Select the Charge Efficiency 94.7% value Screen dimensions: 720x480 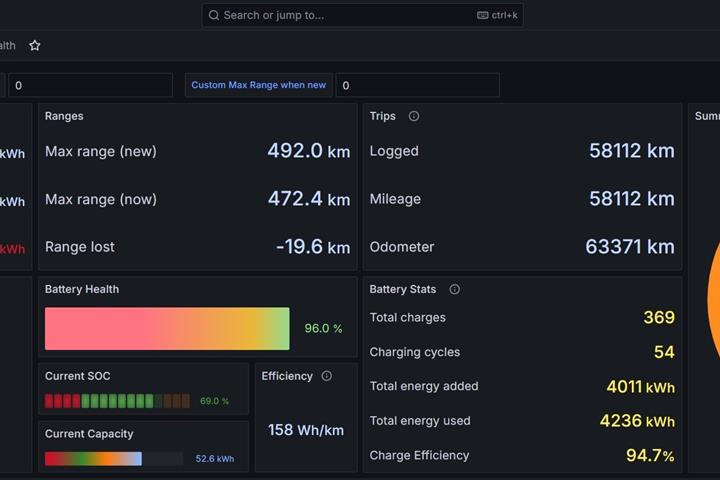coord(650,456)
